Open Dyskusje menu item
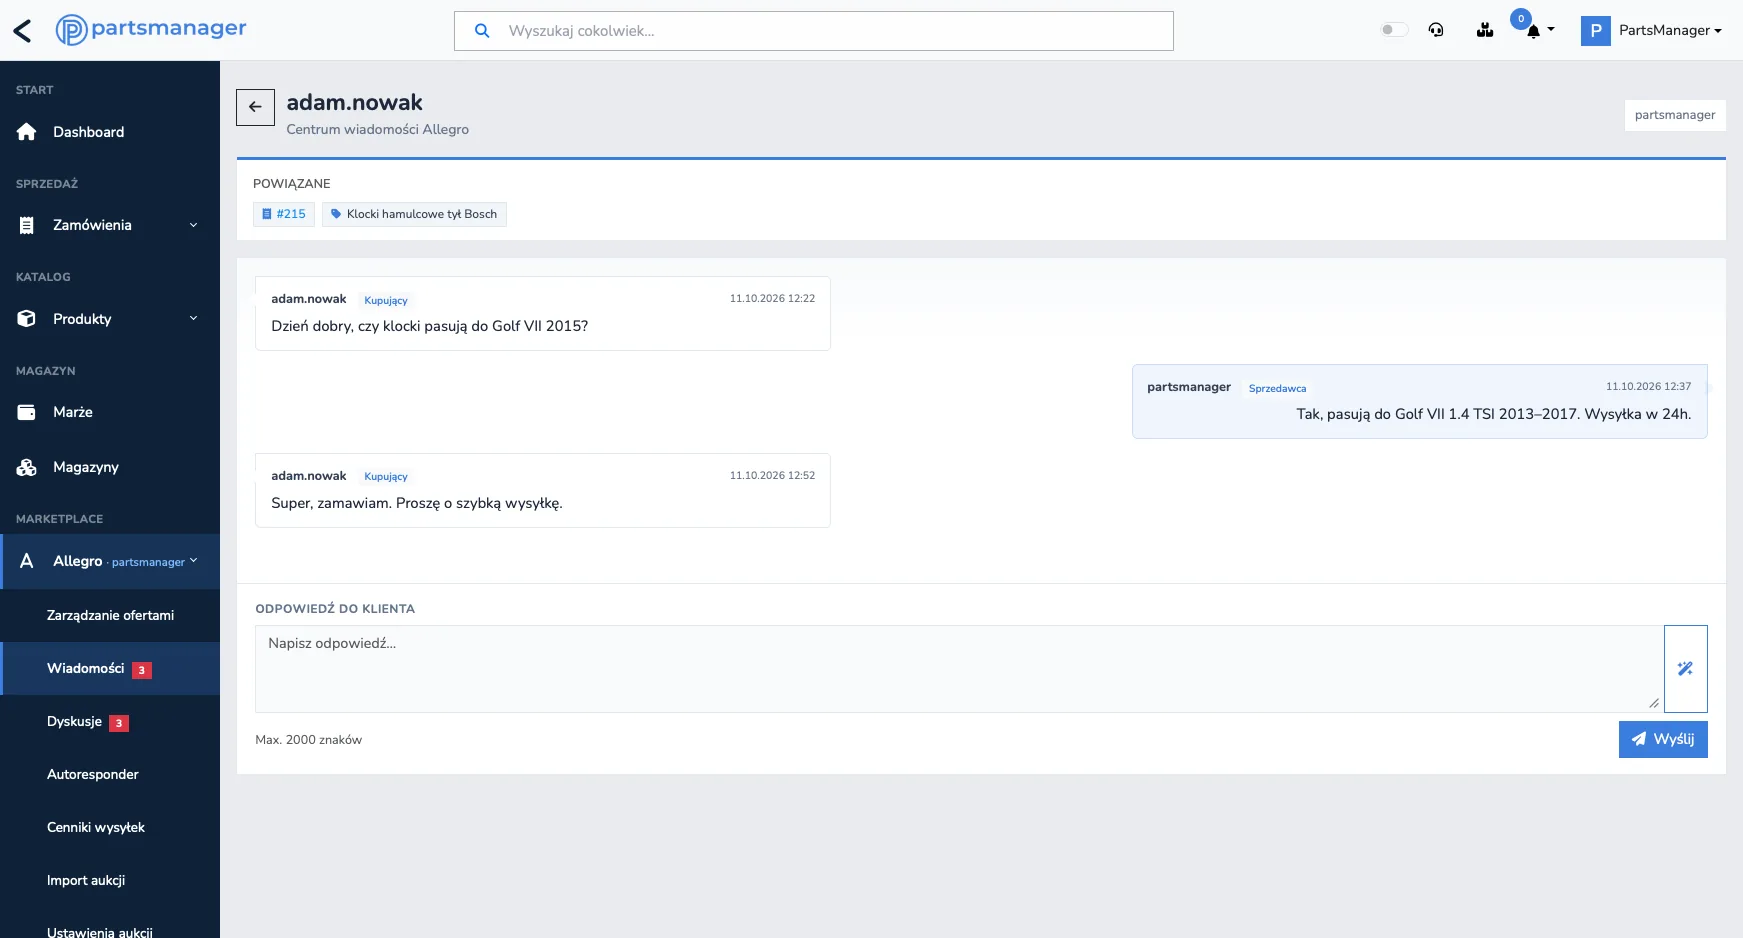Image resolution: width=1743 pixels, height=938 pixels. point(110,722)
